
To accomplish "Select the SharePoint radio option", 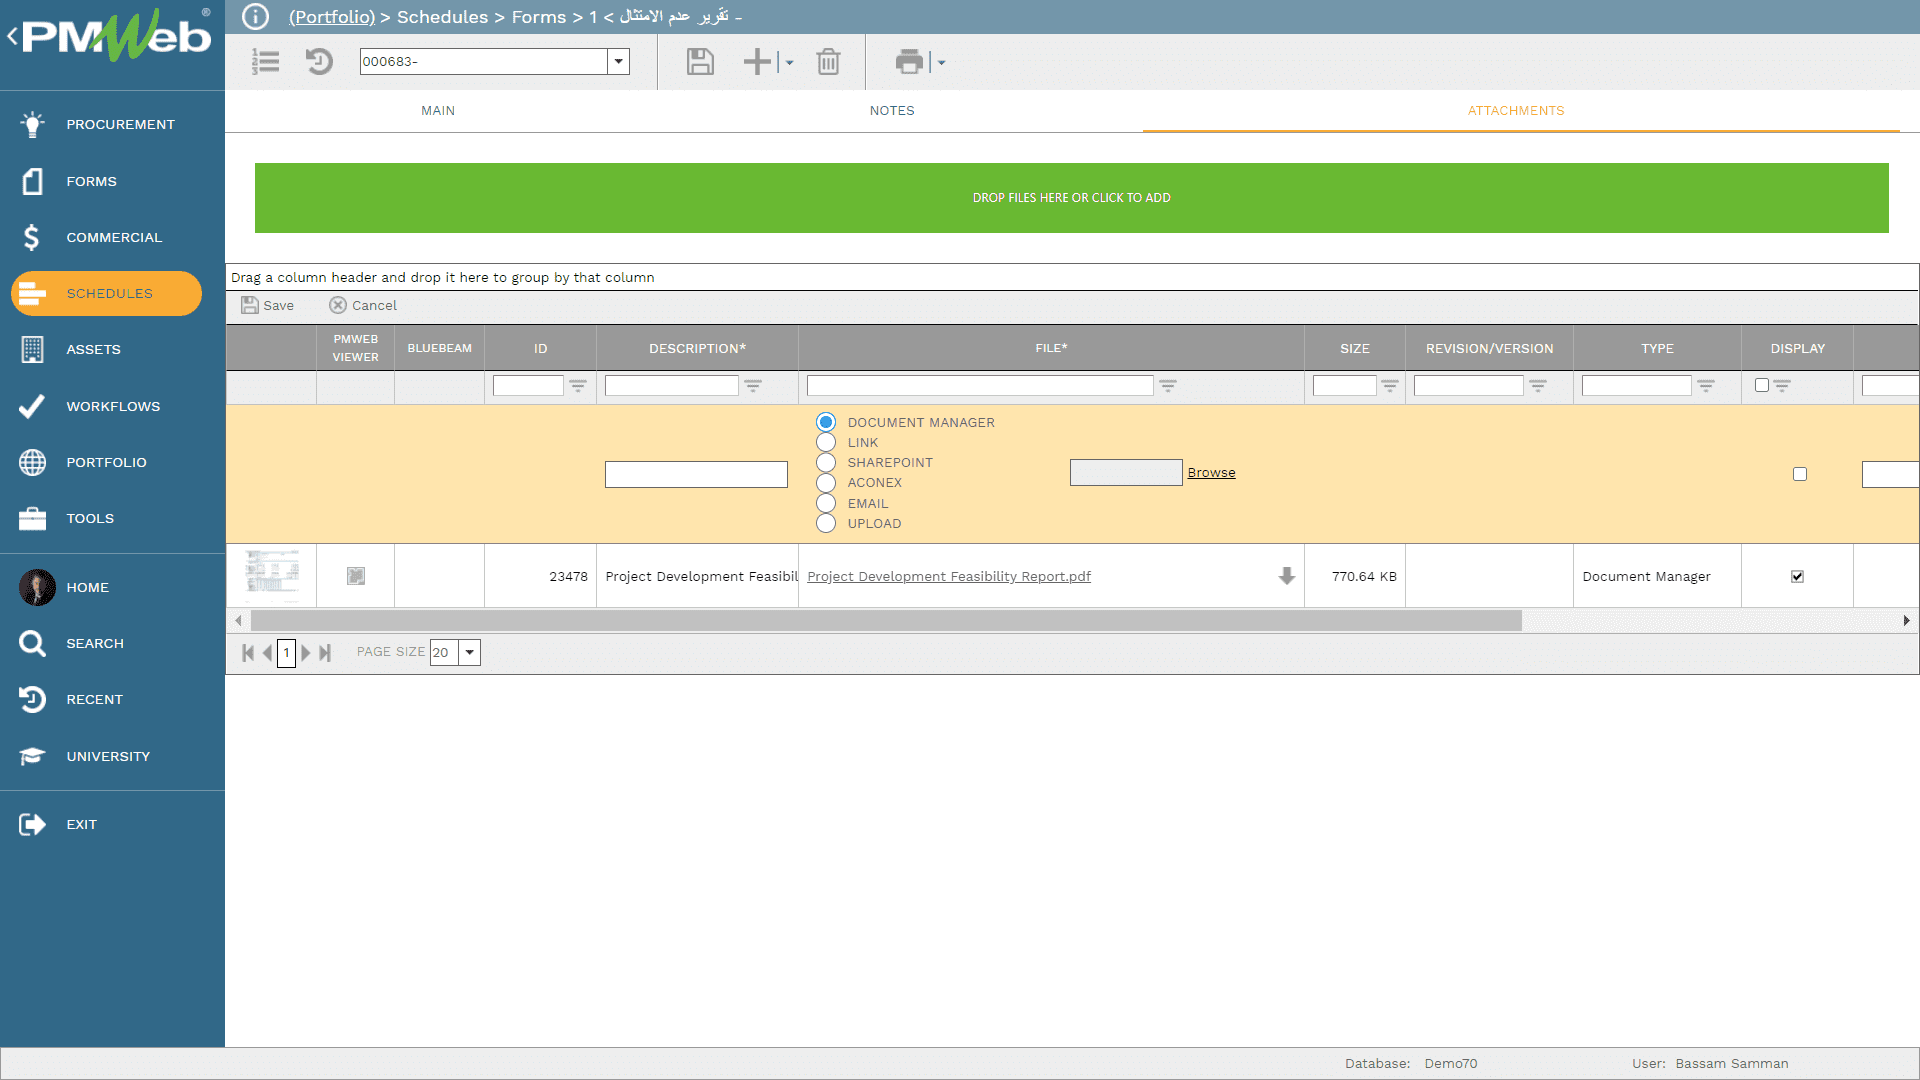I will click(826, 462).
